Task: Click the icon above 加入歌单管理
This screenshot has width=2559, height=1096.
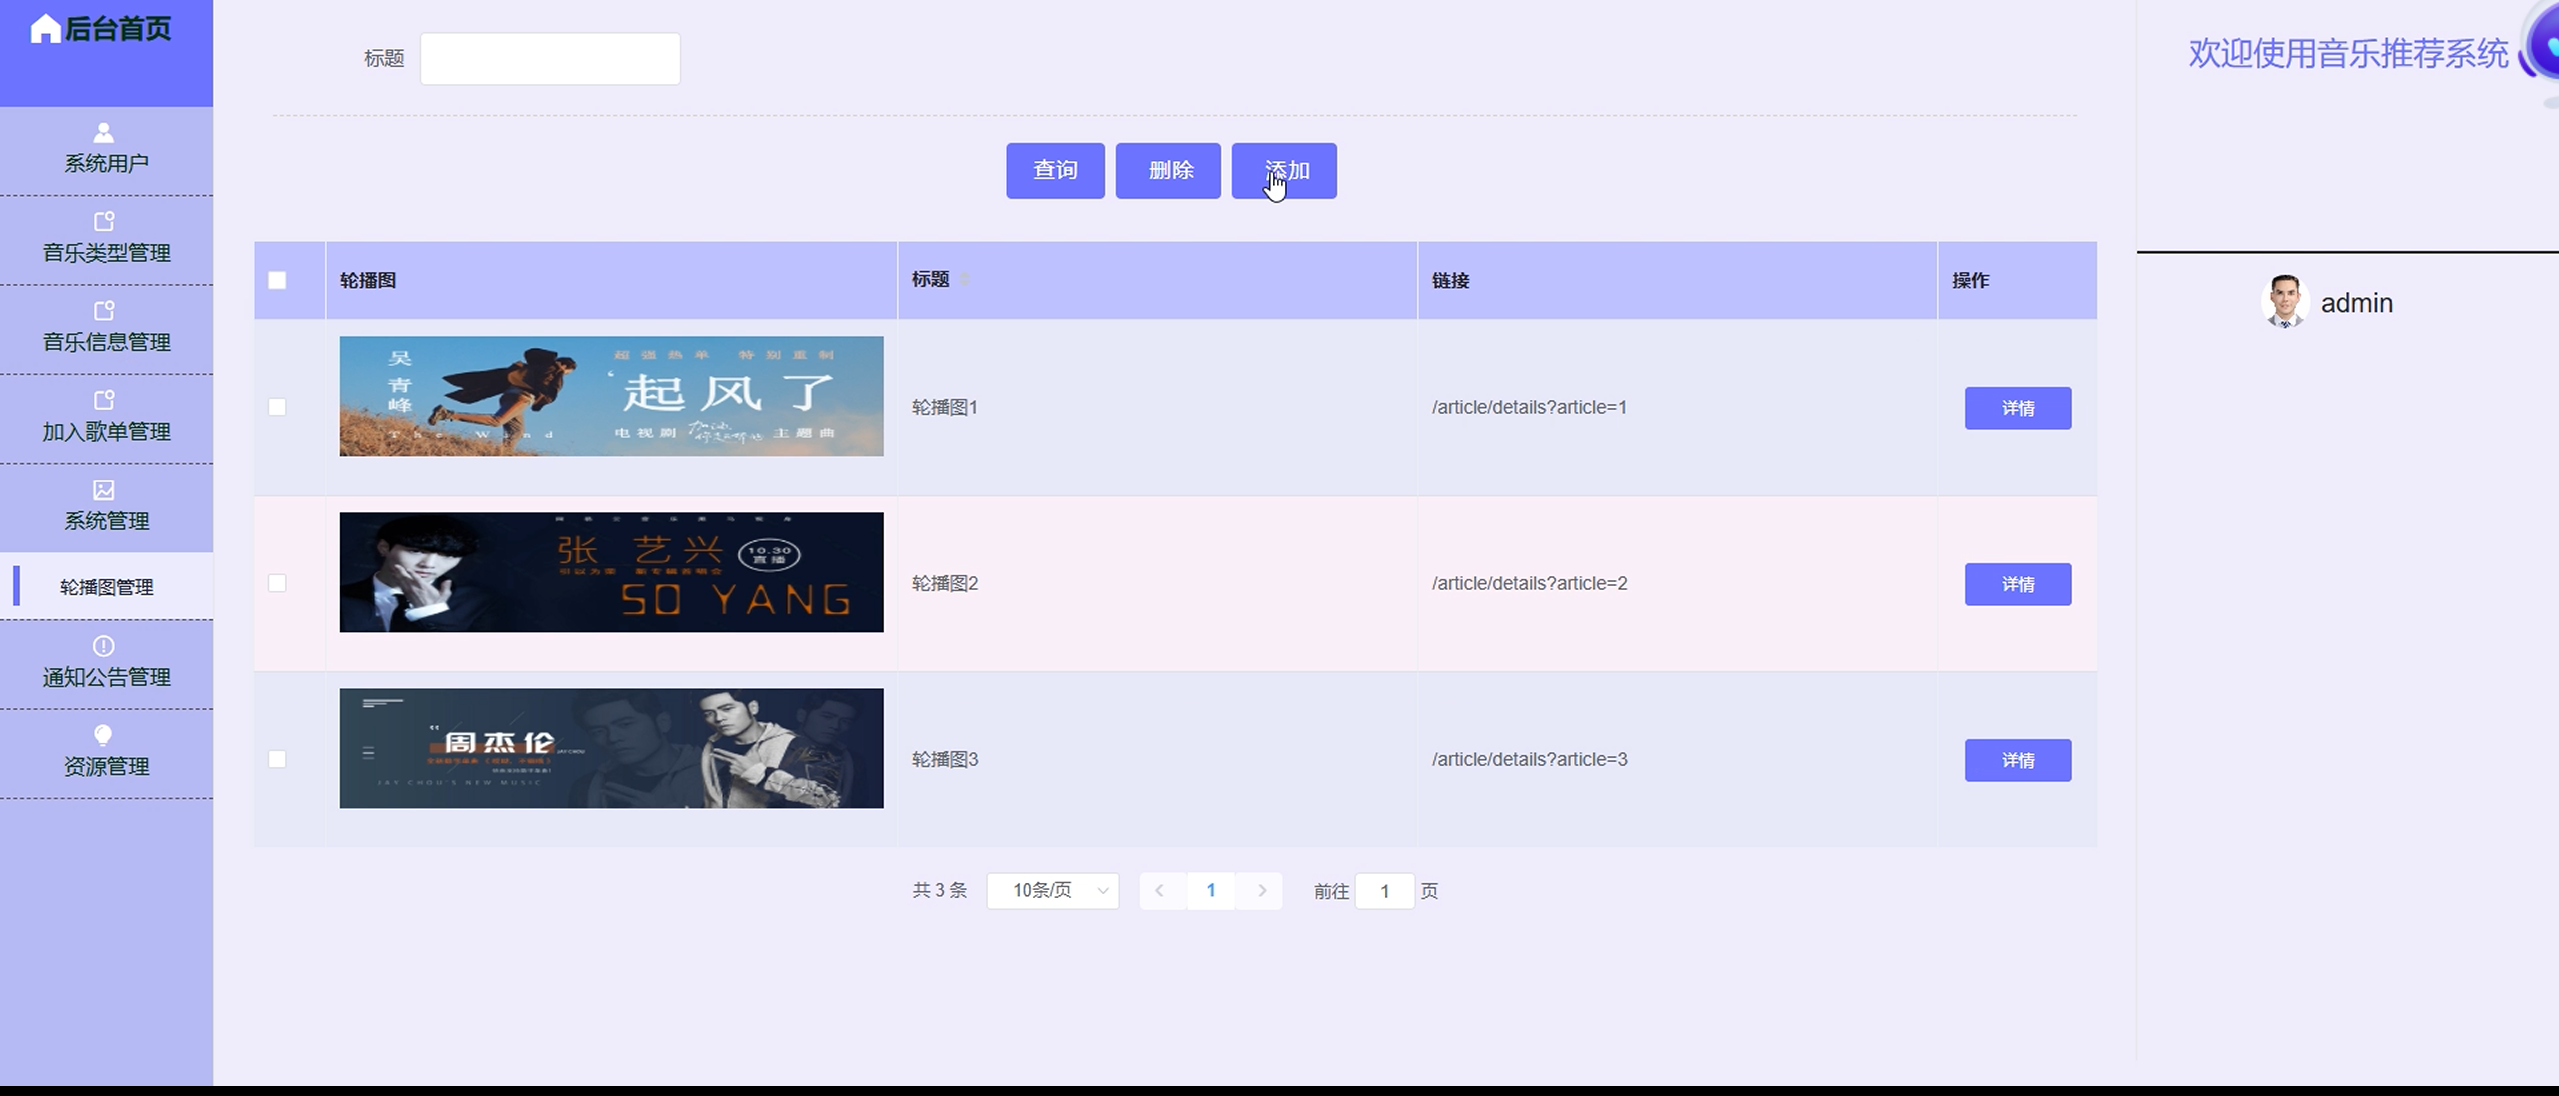Action: [x=103, y=400]
